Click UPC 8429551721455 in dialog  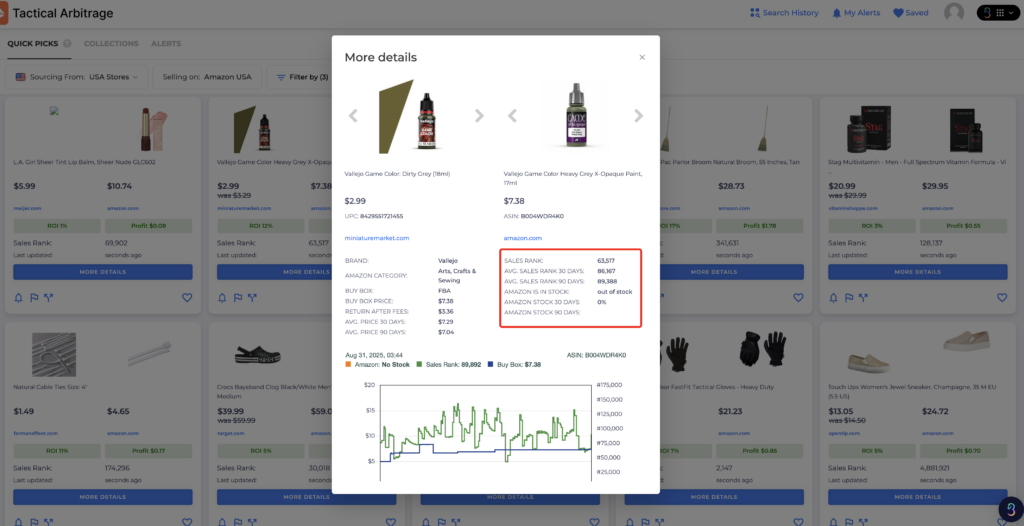pyautogui.click(x=374, y=216)
